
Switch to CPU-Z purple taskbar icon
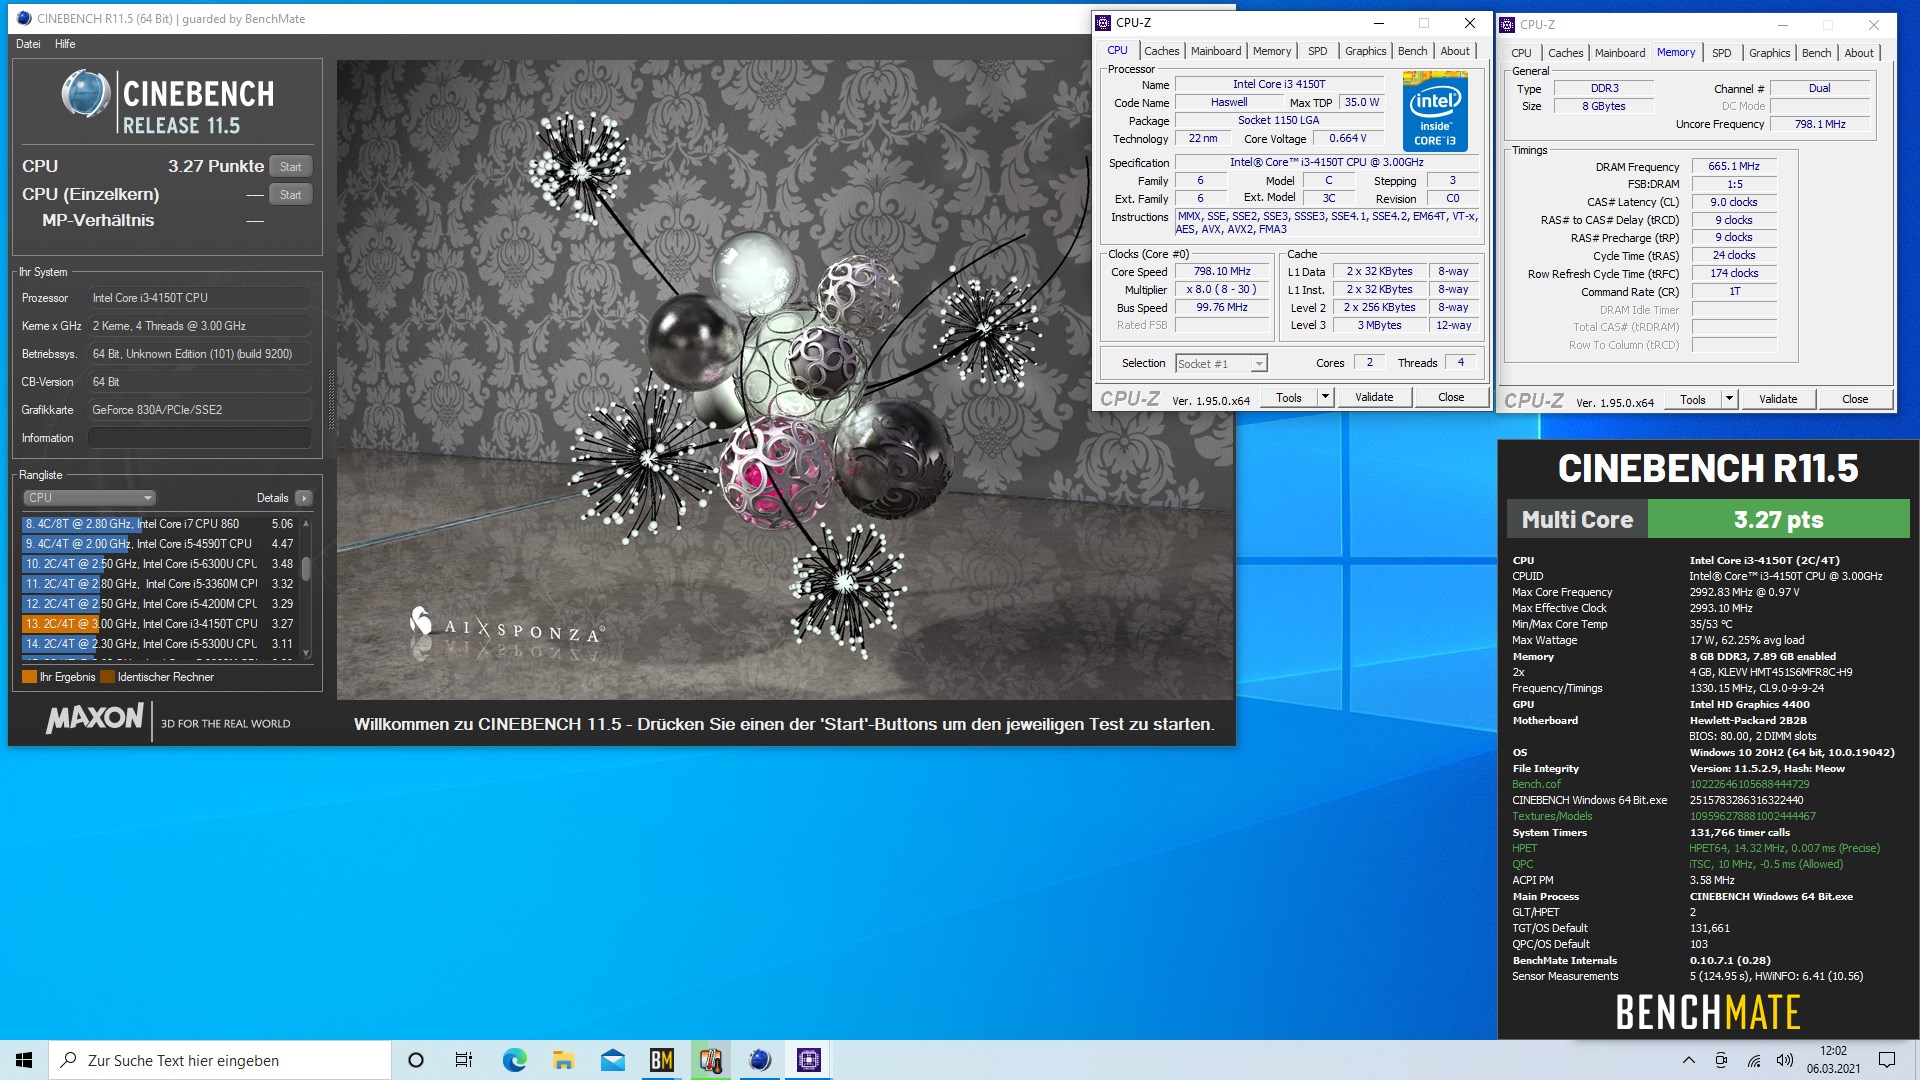coord(809,1060)
